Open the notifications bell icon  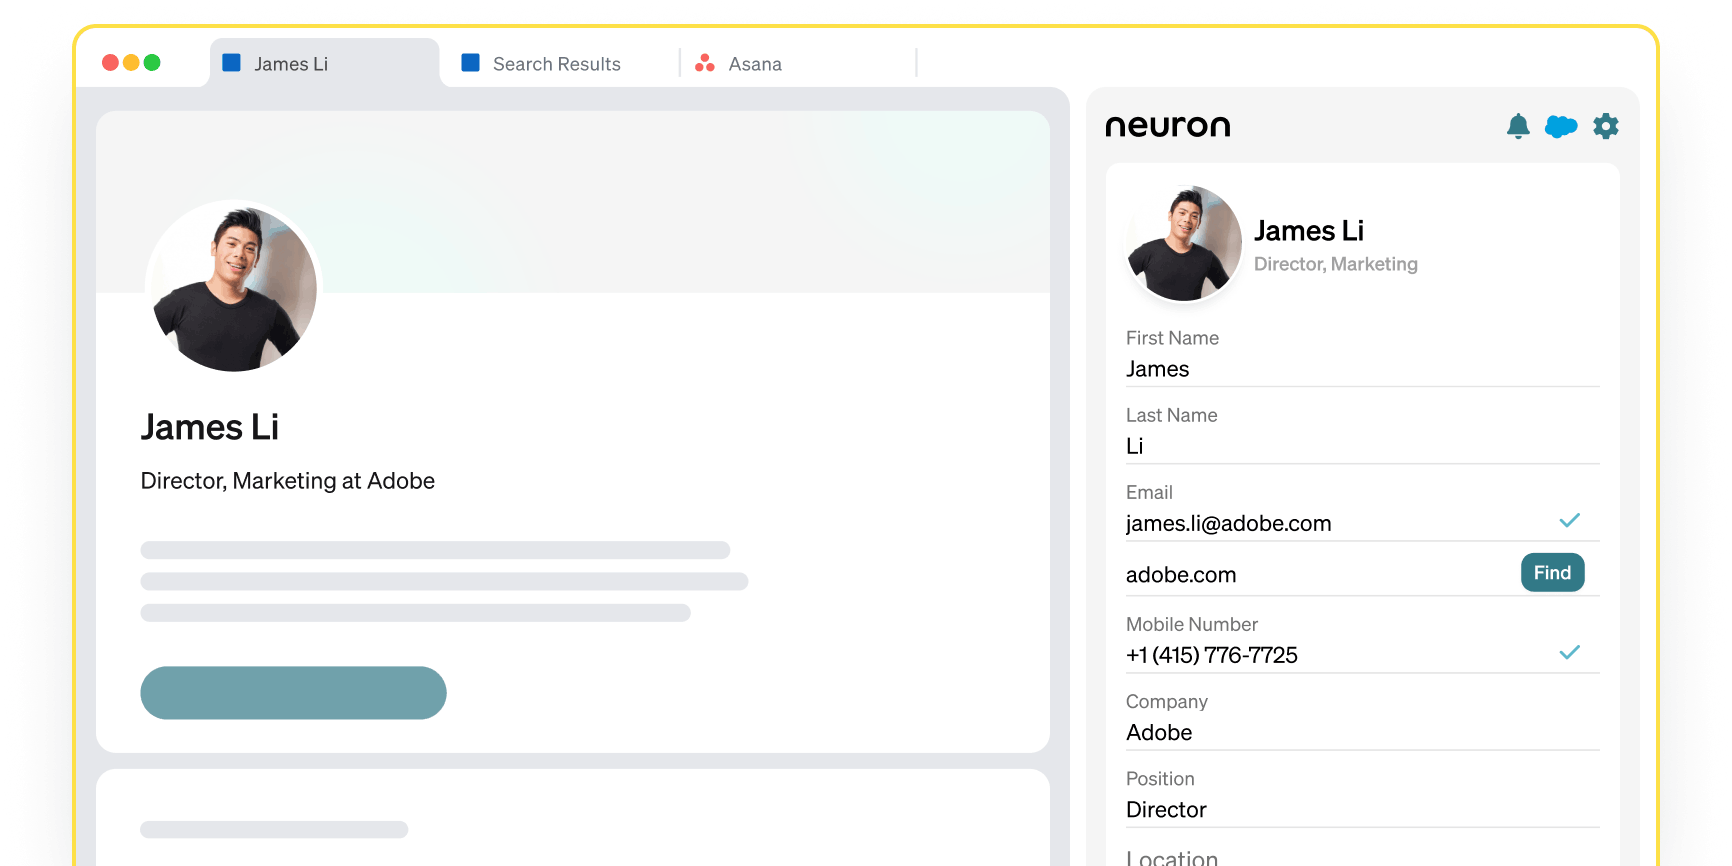tap(1518, 126)
